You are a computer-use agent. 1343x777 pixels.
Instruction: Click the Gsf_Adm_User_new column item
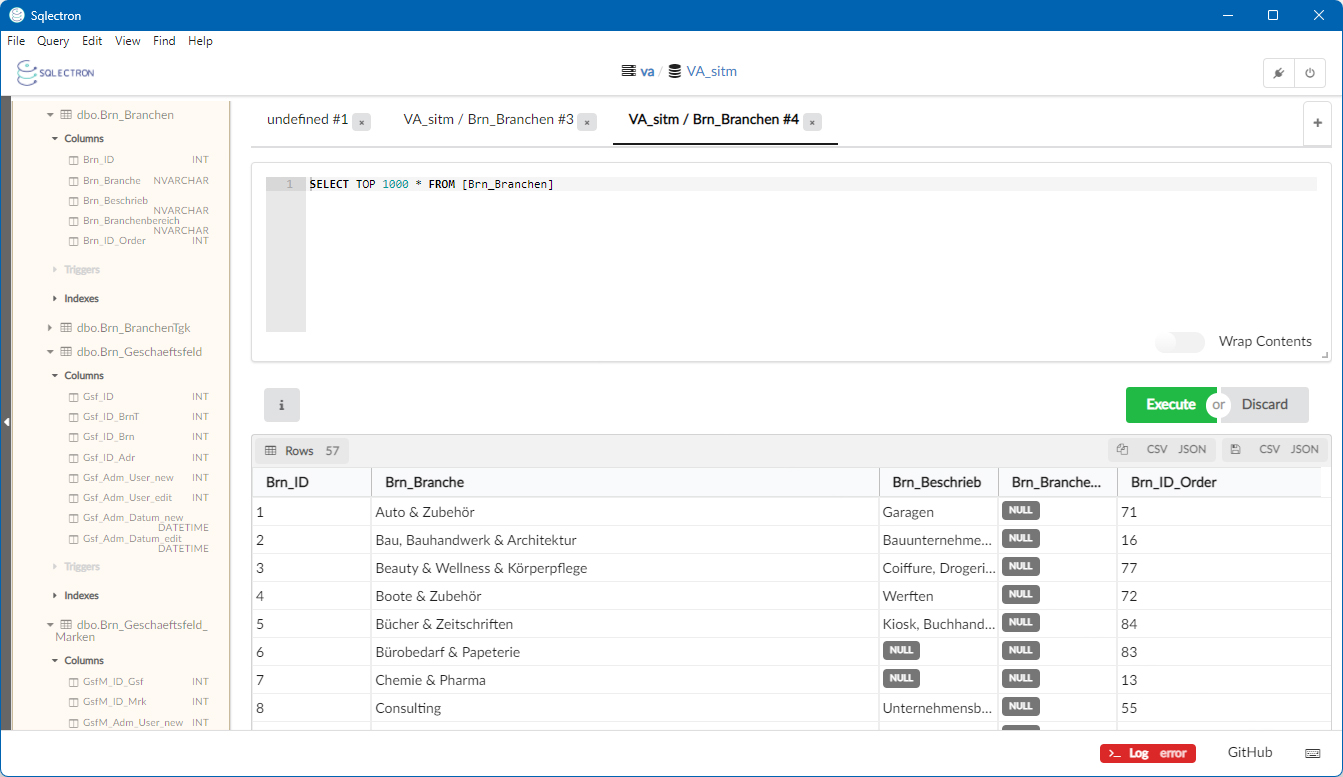[128, 478]
